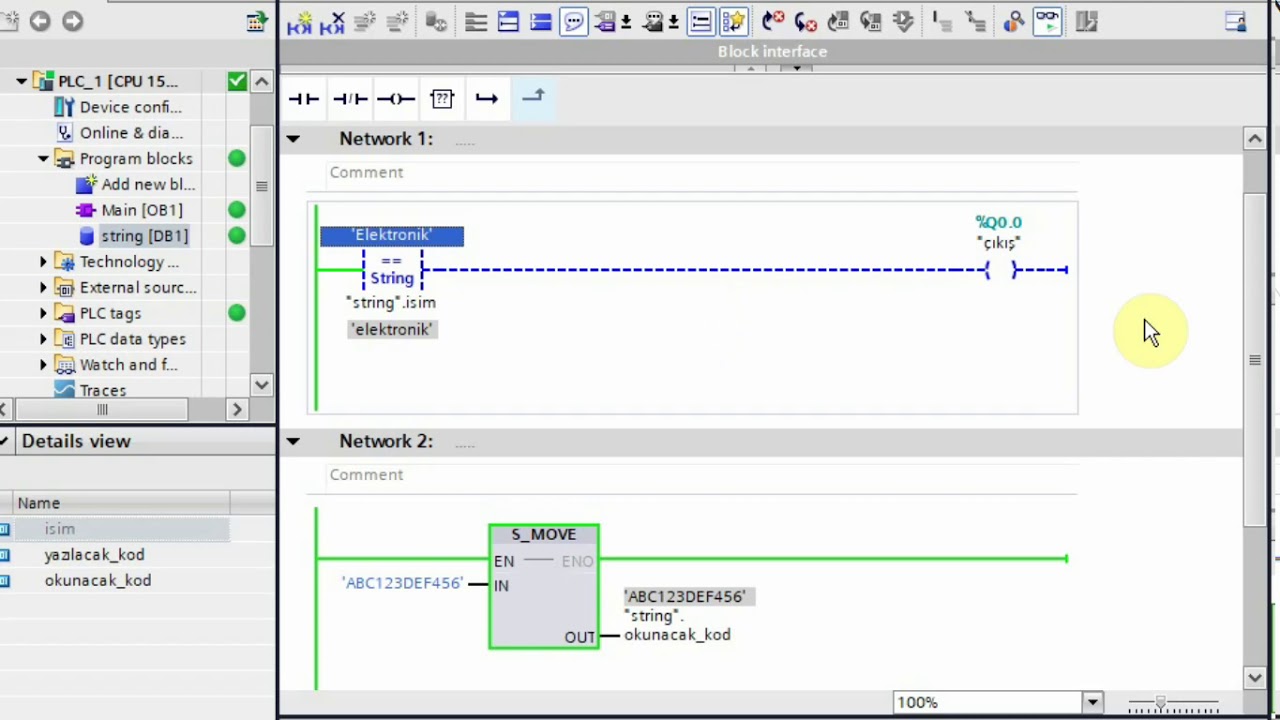The width and height of the screenshot is (1280, 720).
Task: Click the 'ABC123DEF456' IN input value
Action: [x=403, y=583]
